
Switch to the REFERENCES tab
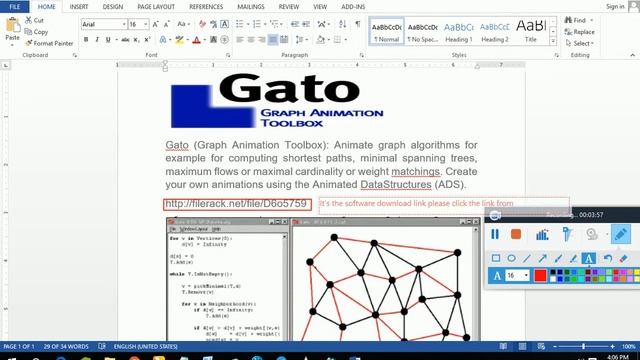pyautogui.click(x=206, y=7)
